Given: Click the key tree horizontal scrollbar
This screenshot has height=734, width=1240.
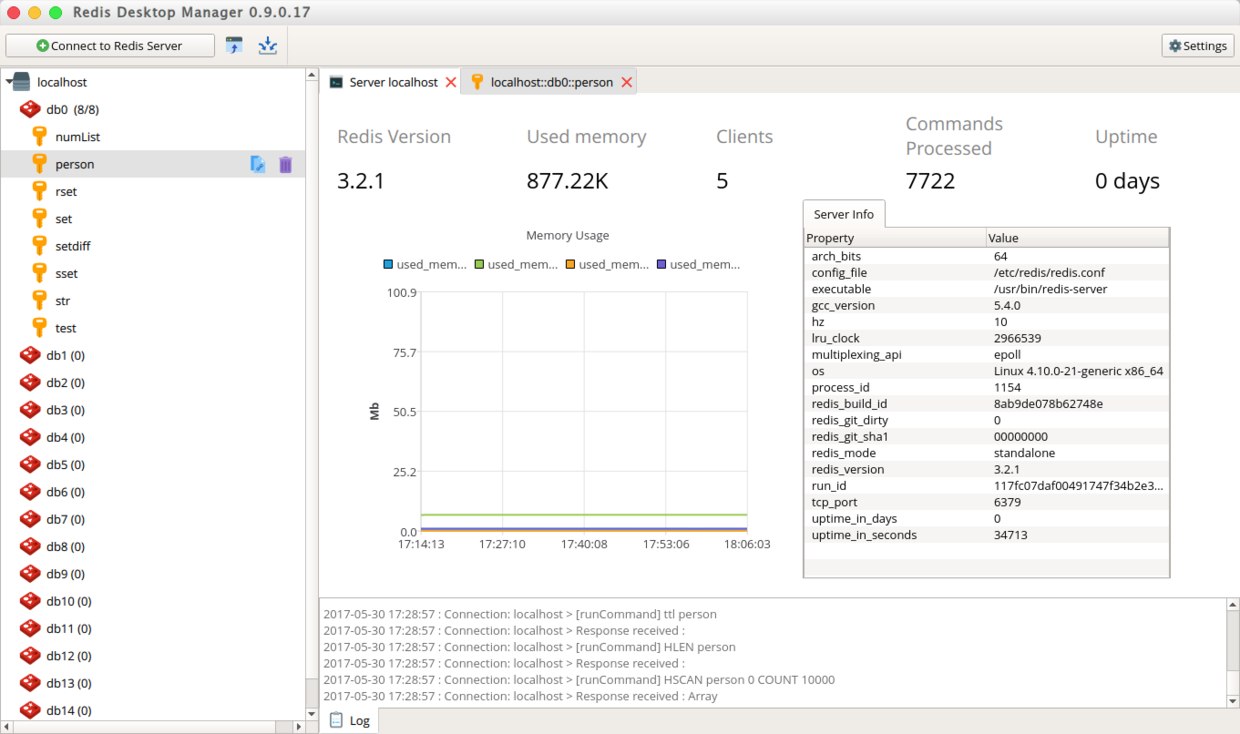Looking at the screenshot, I should pos(153,726).
